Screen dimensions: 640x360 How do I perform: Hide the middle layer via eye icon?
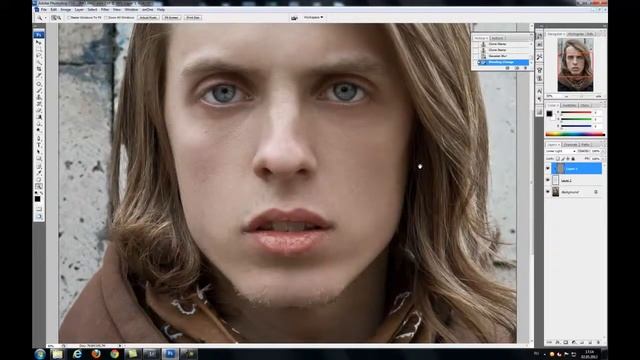548,180
